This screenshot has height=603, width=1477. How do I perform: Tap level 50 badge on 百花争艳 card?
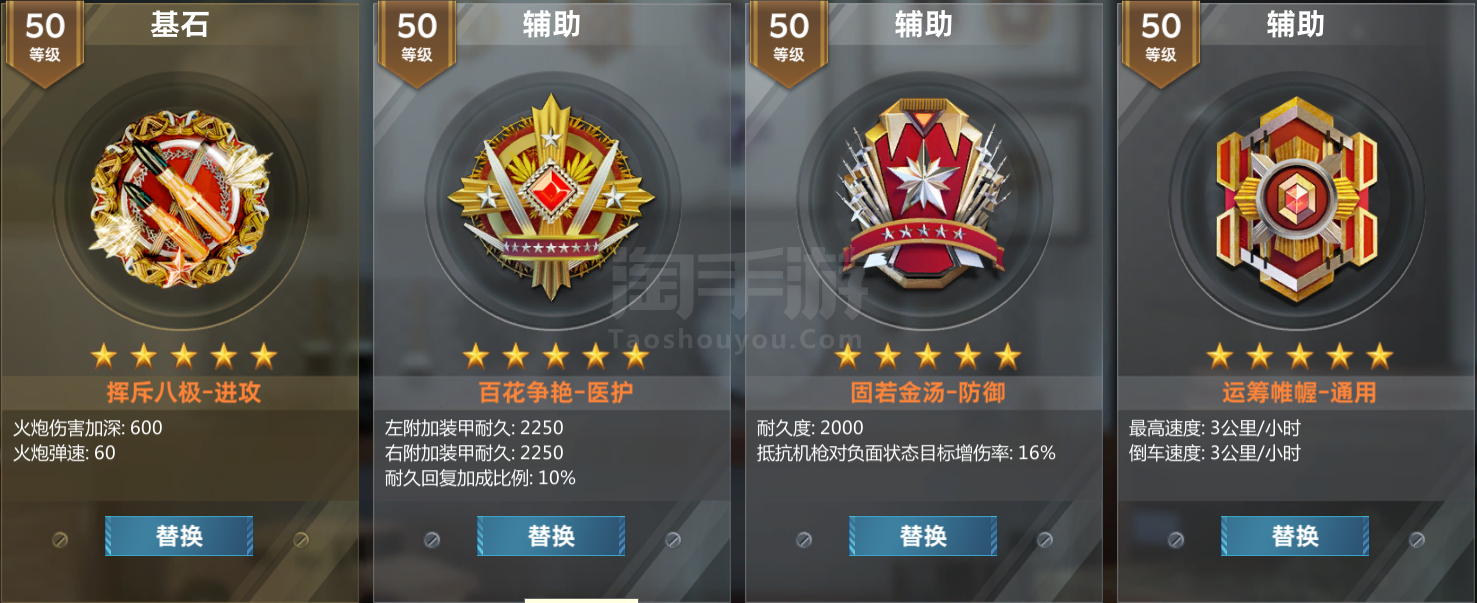417,37
